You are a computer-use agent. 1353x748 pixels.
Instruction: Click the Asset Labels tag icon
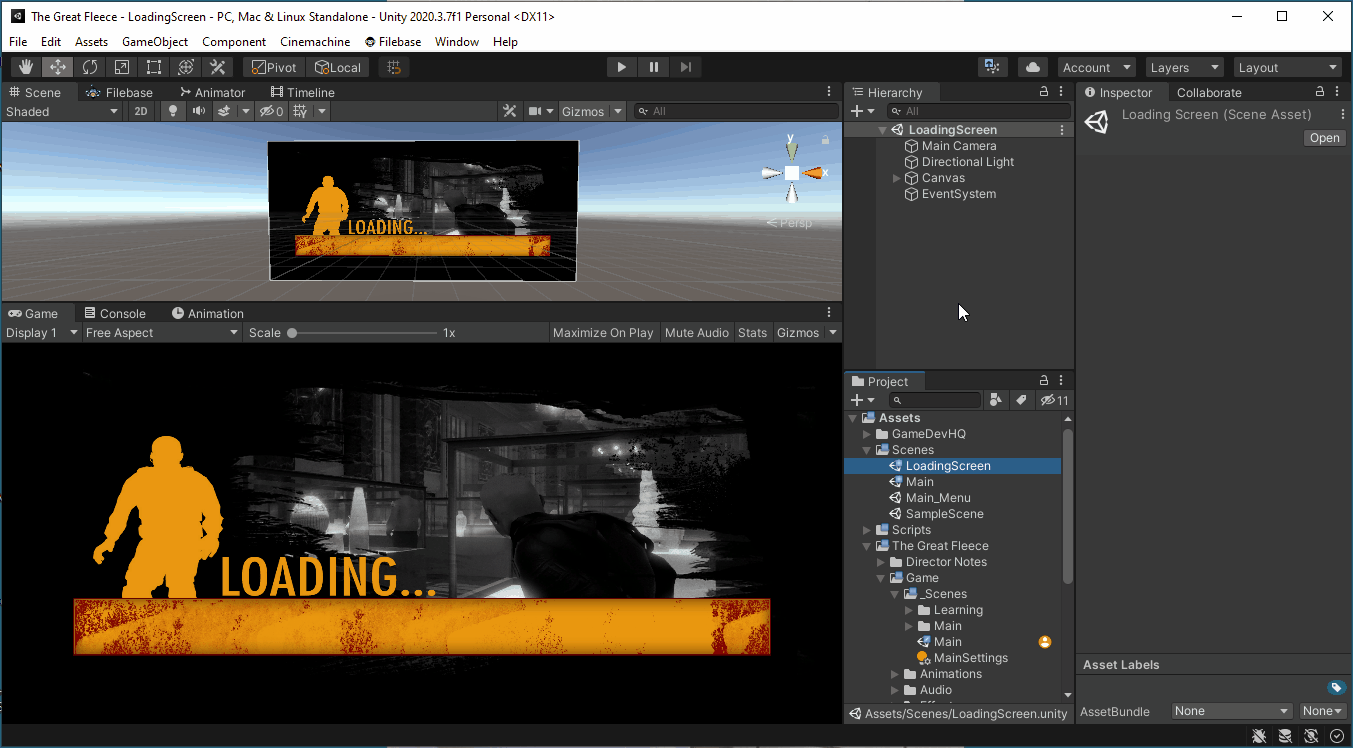[x=1336, y=687]
